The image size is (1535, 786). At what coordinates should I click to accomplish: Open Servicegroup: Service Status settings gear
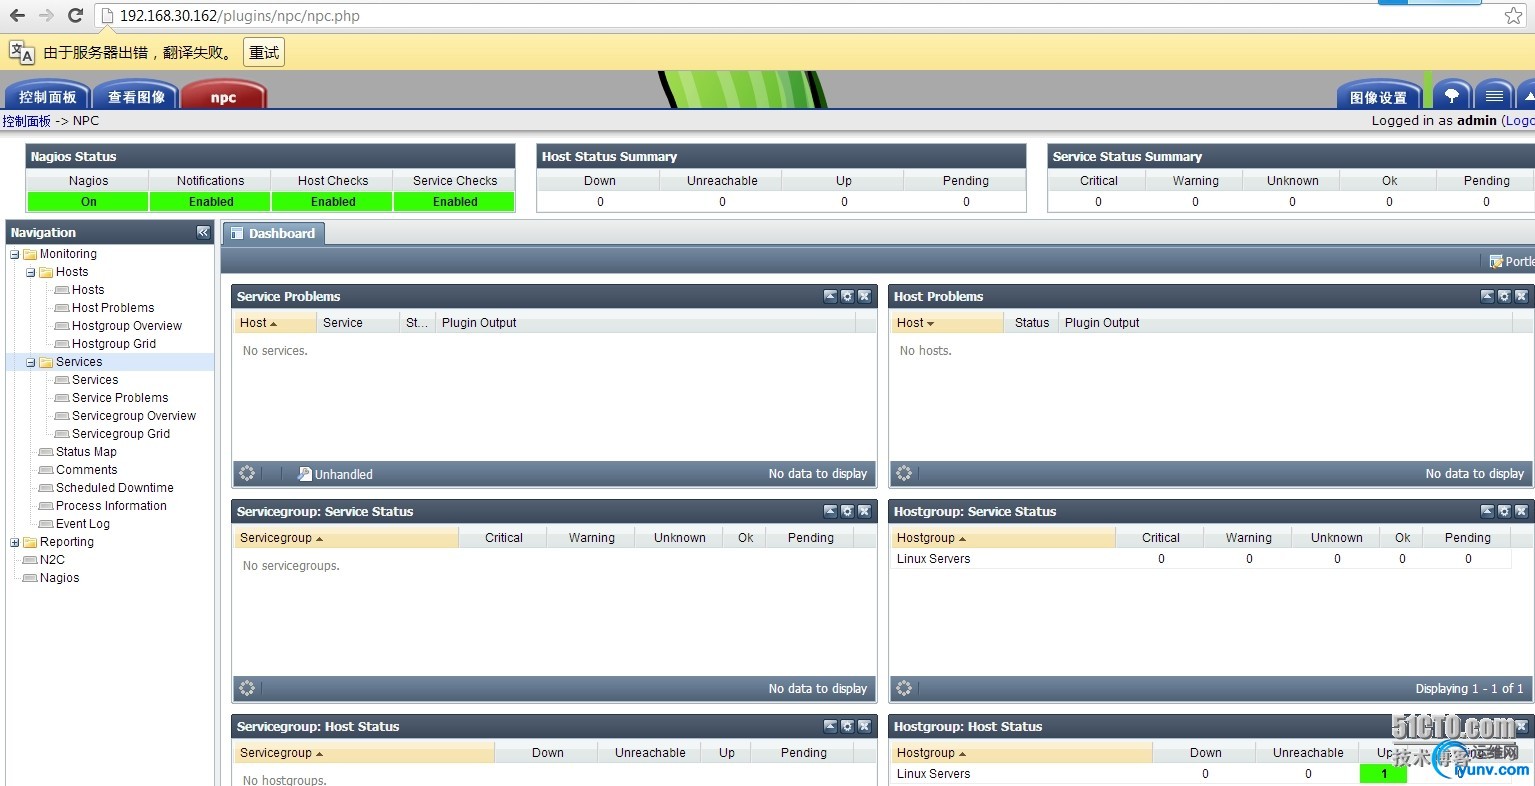[x=847, y=511]
